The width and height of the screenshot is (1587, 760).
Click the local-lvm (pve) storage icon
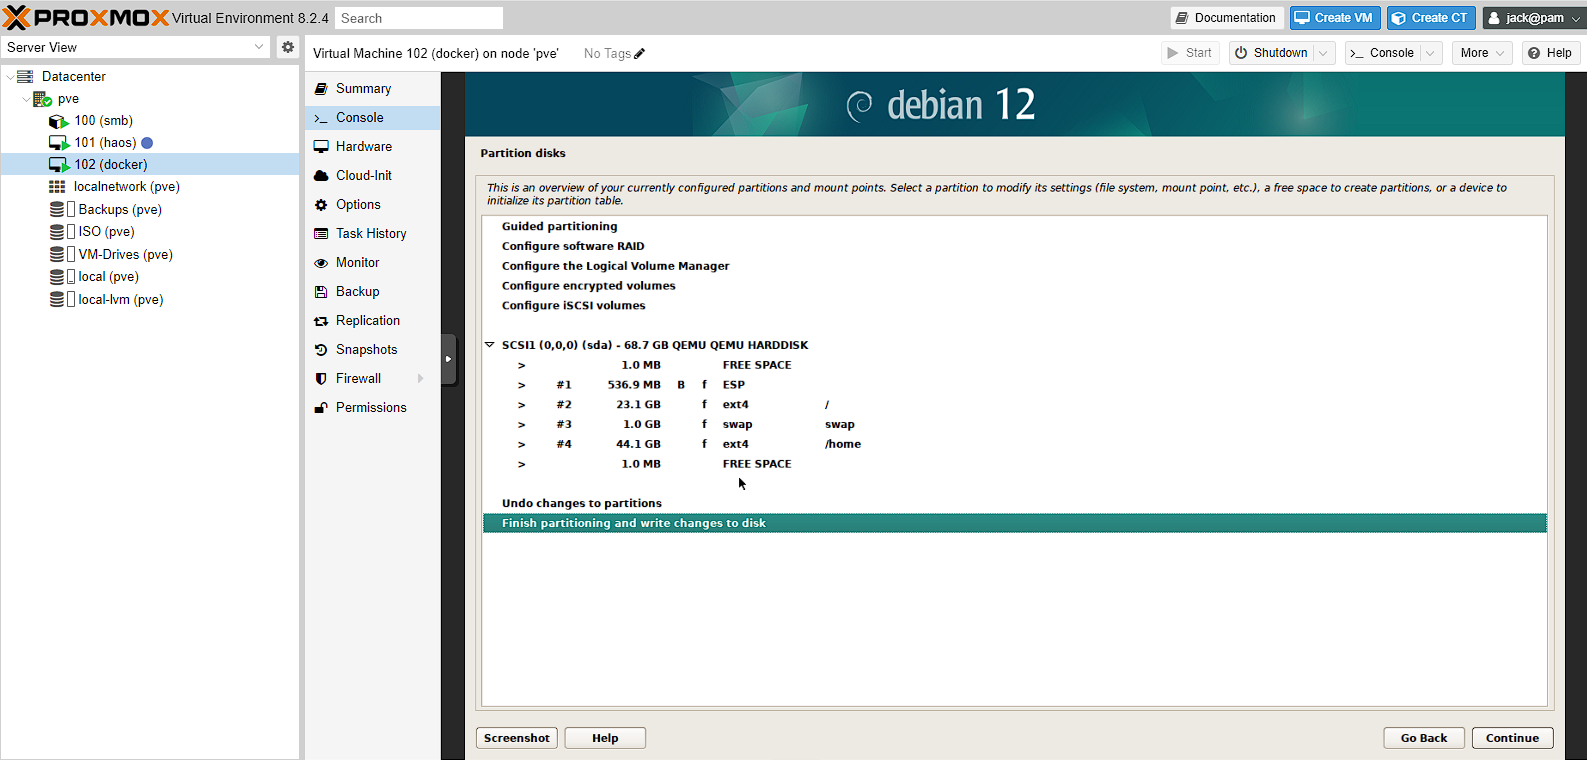point(57,299)
